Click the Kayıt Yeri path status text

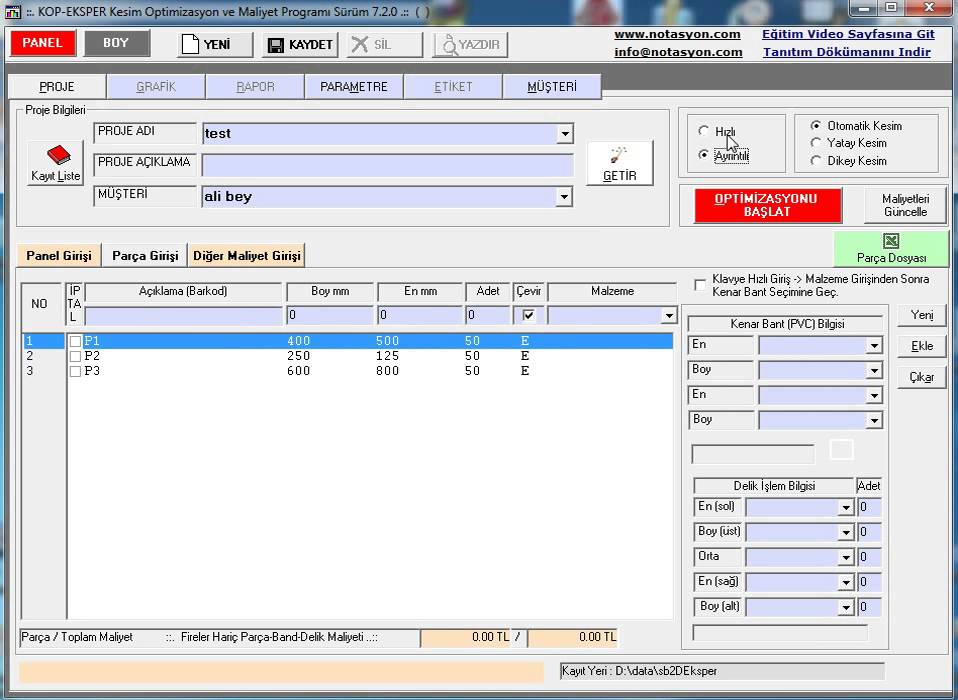point(640,671)
